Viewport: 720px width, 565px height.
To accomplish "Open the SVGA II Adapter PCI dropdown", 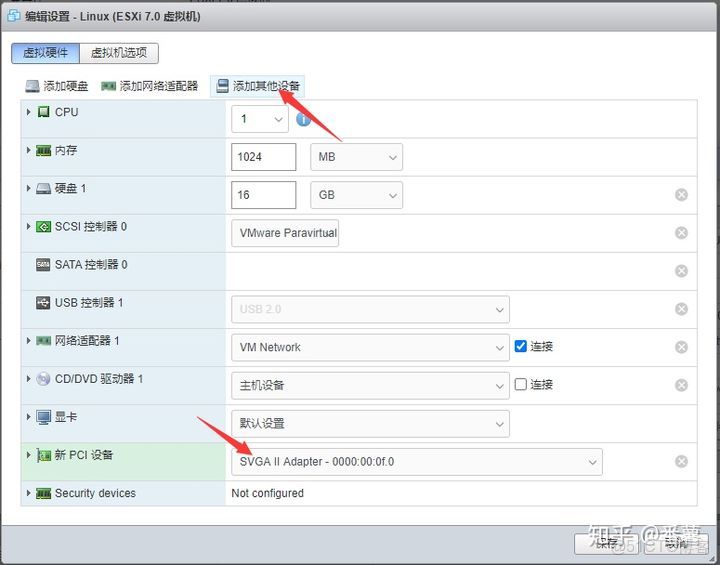I will [x=417, y=462].
